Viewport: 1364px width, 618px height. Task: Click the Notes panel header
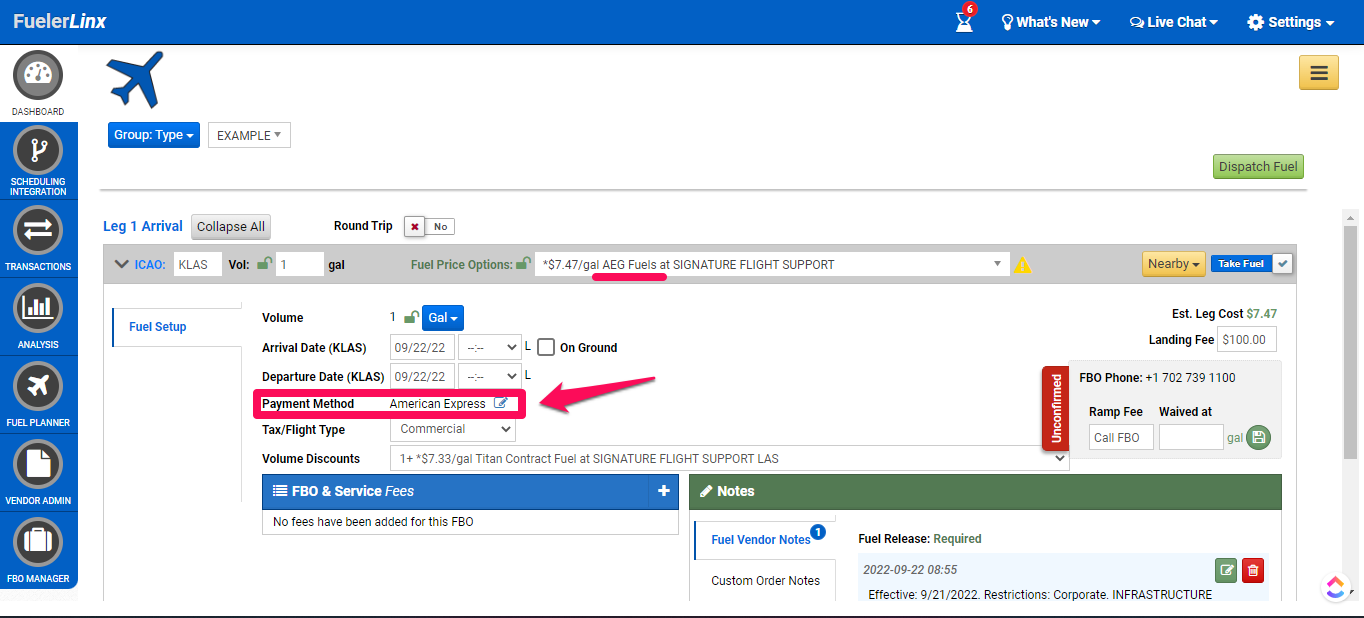click(x=985, y=491)
